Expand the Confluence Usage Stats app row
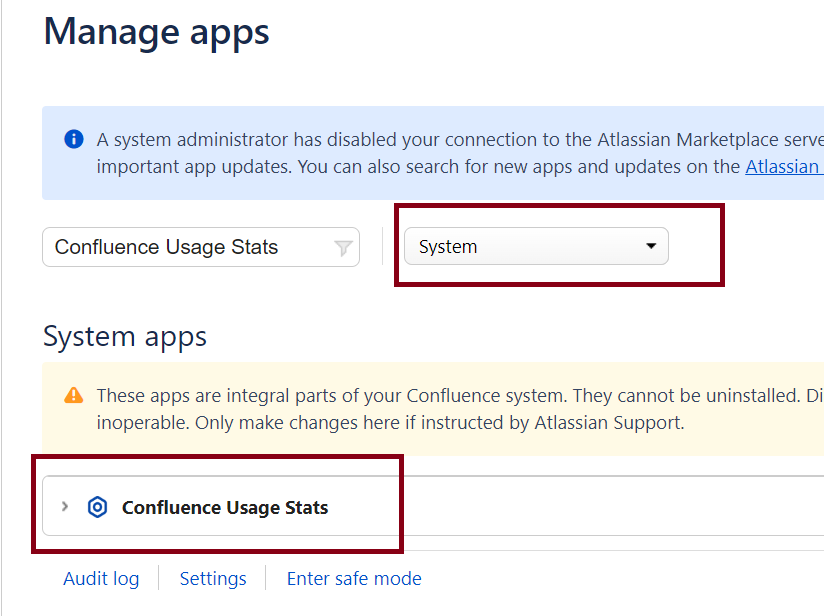The width and height of the screenshot is (824, 616). [x=65, y=507]
